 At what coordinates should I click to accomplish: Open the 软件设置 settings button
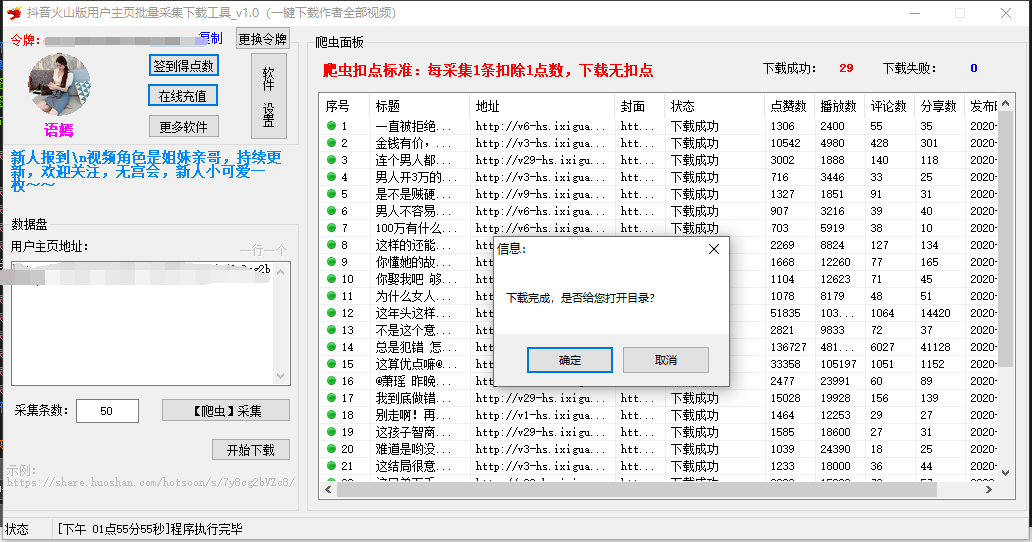[268, 95]
